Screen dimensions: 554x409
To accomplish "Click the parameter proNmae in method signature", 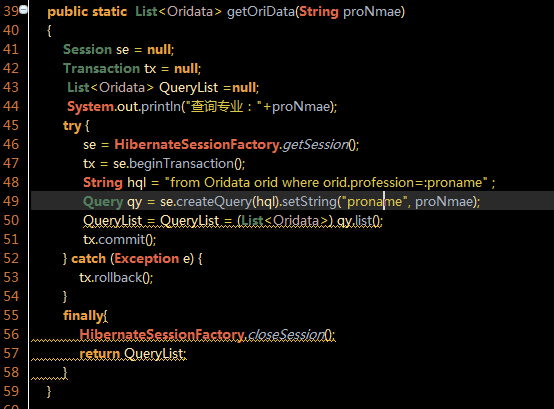I will pyautogui.click(x=372, y=12).
